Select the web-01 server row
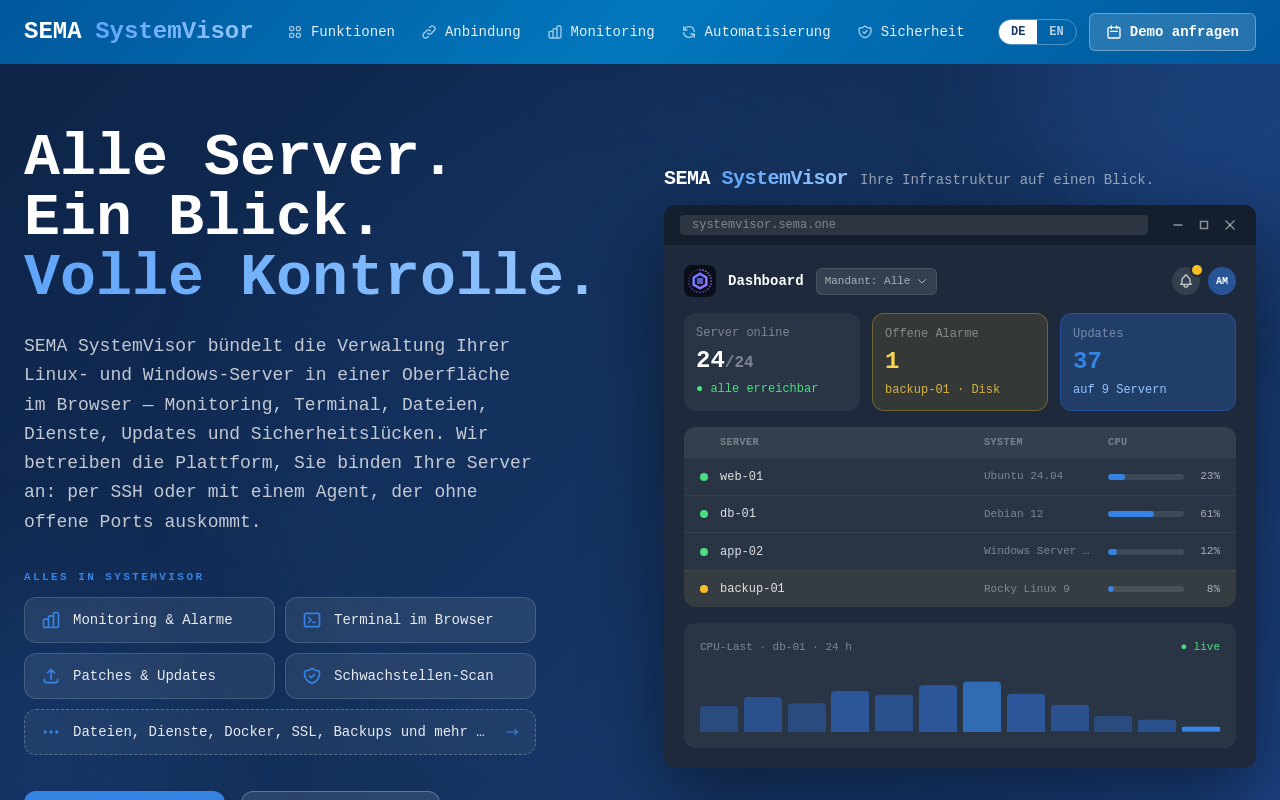Screen dimensions: 1280x800 pos(960,477)
